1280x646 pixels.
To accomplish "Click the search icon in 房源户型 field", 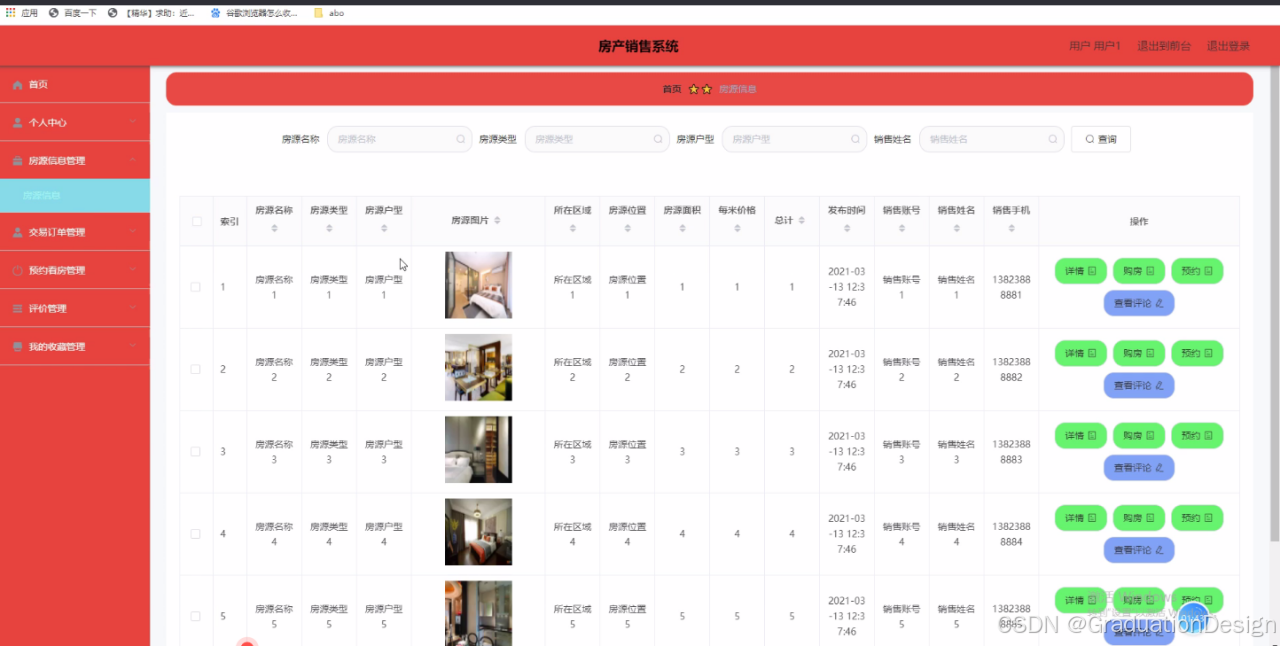I will pos(855,139).
